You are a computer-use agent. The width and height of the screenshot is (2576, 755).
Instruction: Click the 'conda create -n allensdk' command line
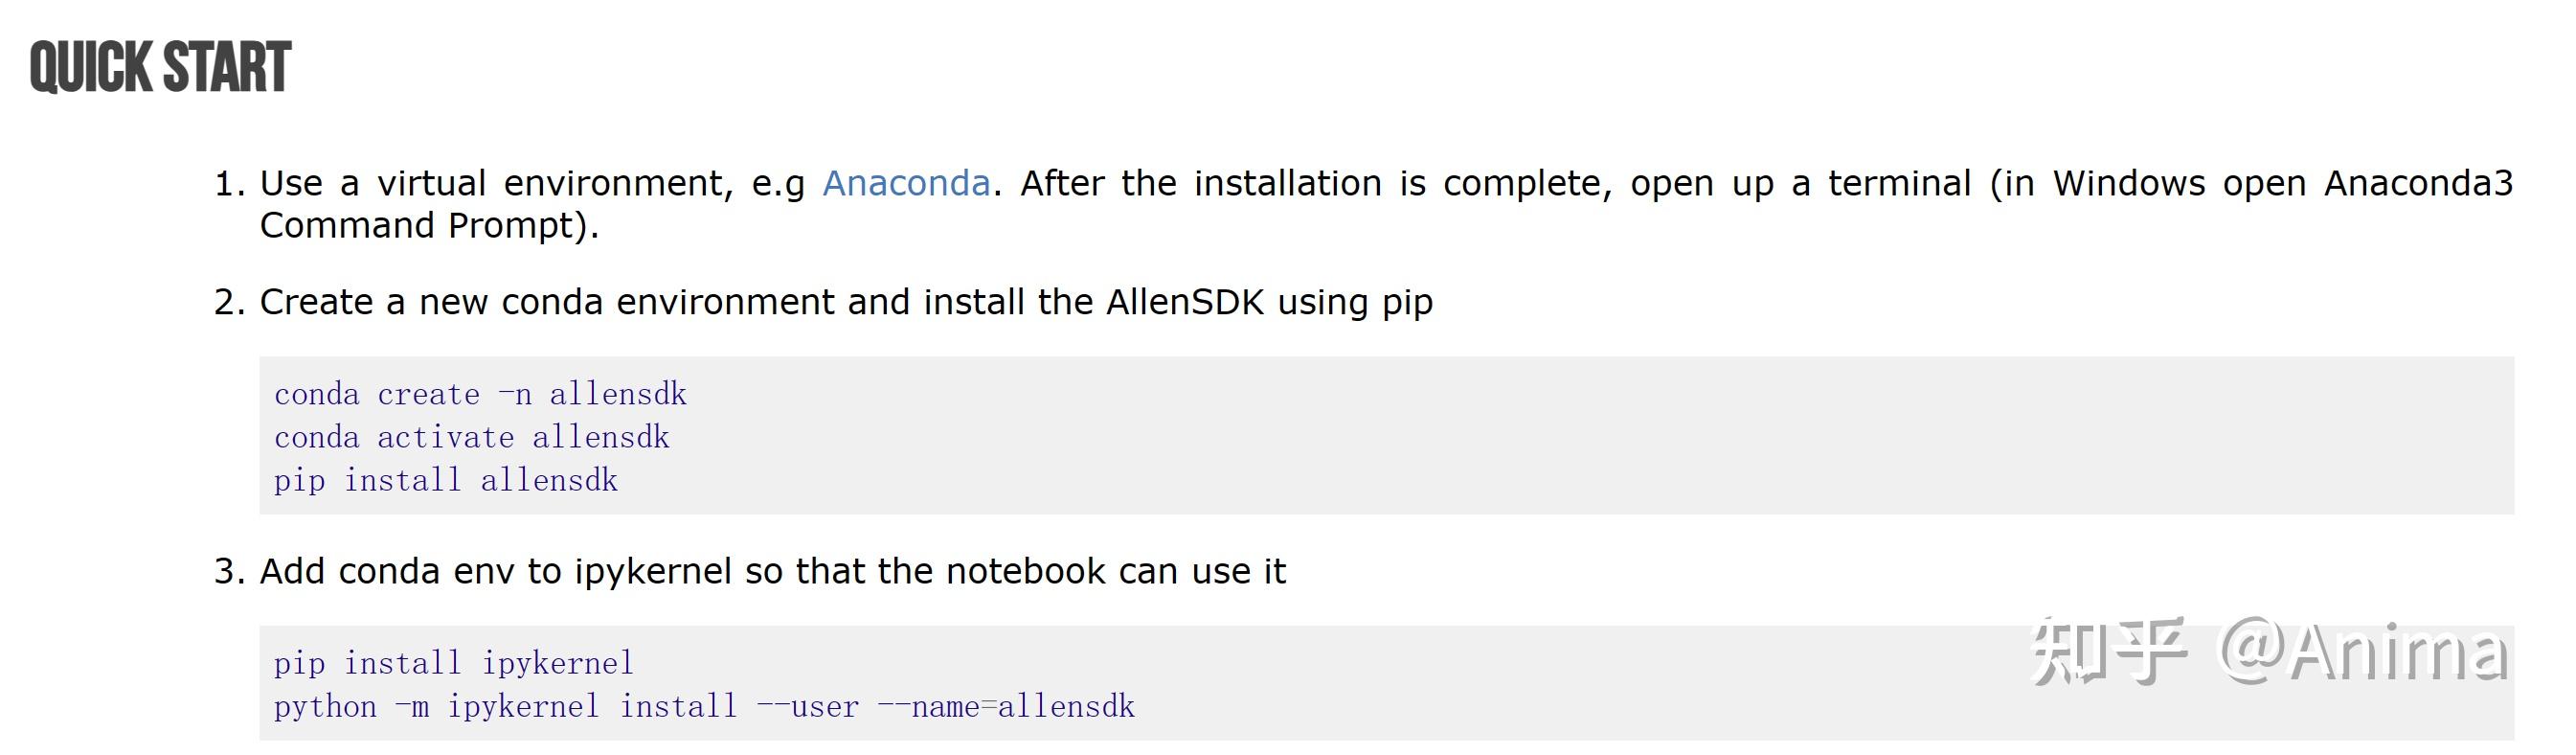[x=480, y=394]
